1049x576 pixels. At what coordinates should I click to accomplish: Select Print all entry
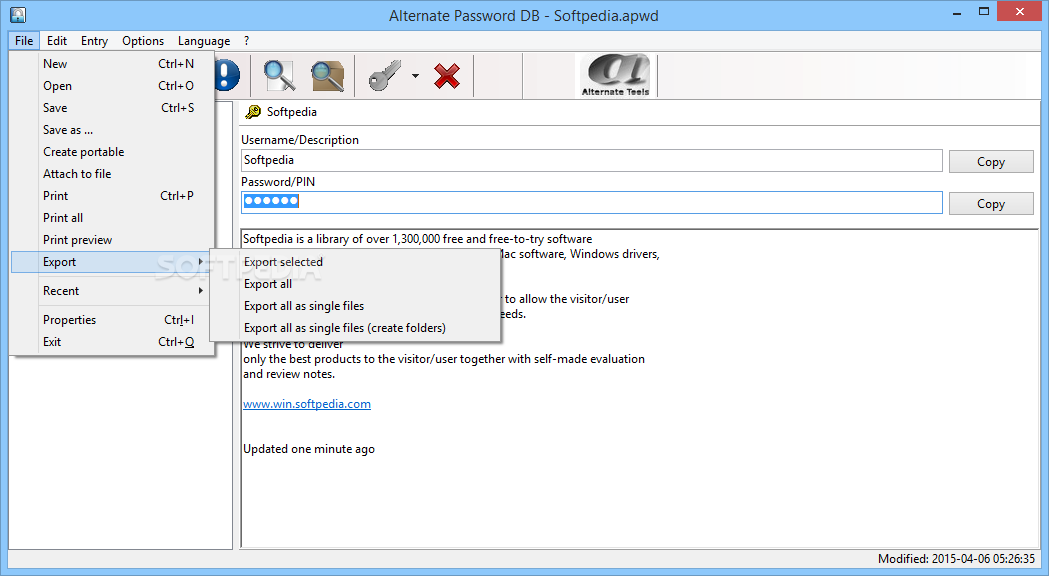click(112, 218)
